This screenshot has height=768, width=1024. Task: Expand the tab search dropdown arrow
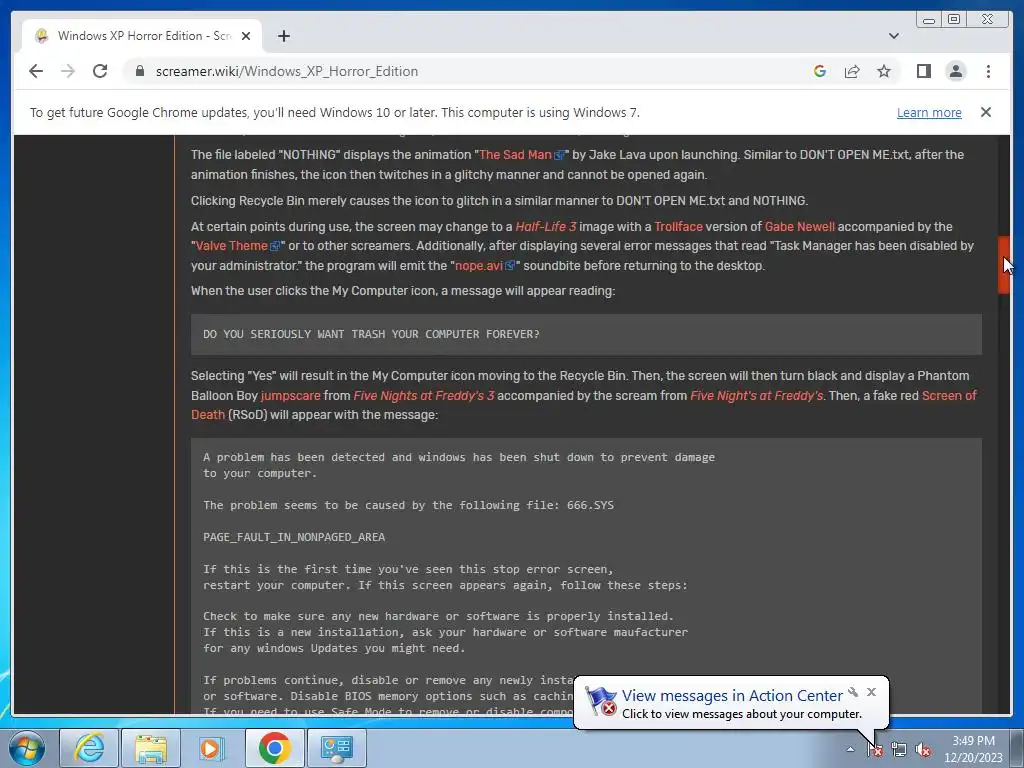(893, 36)
